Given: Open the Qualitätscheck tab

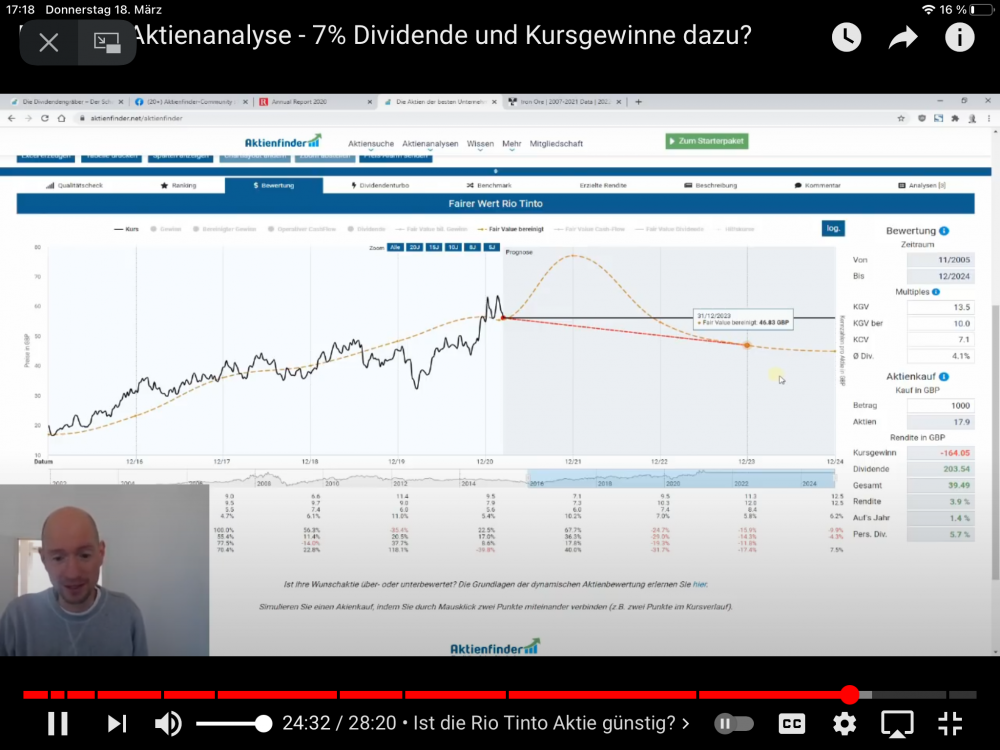Looking at the screenshot, I should tap(74, 186).
